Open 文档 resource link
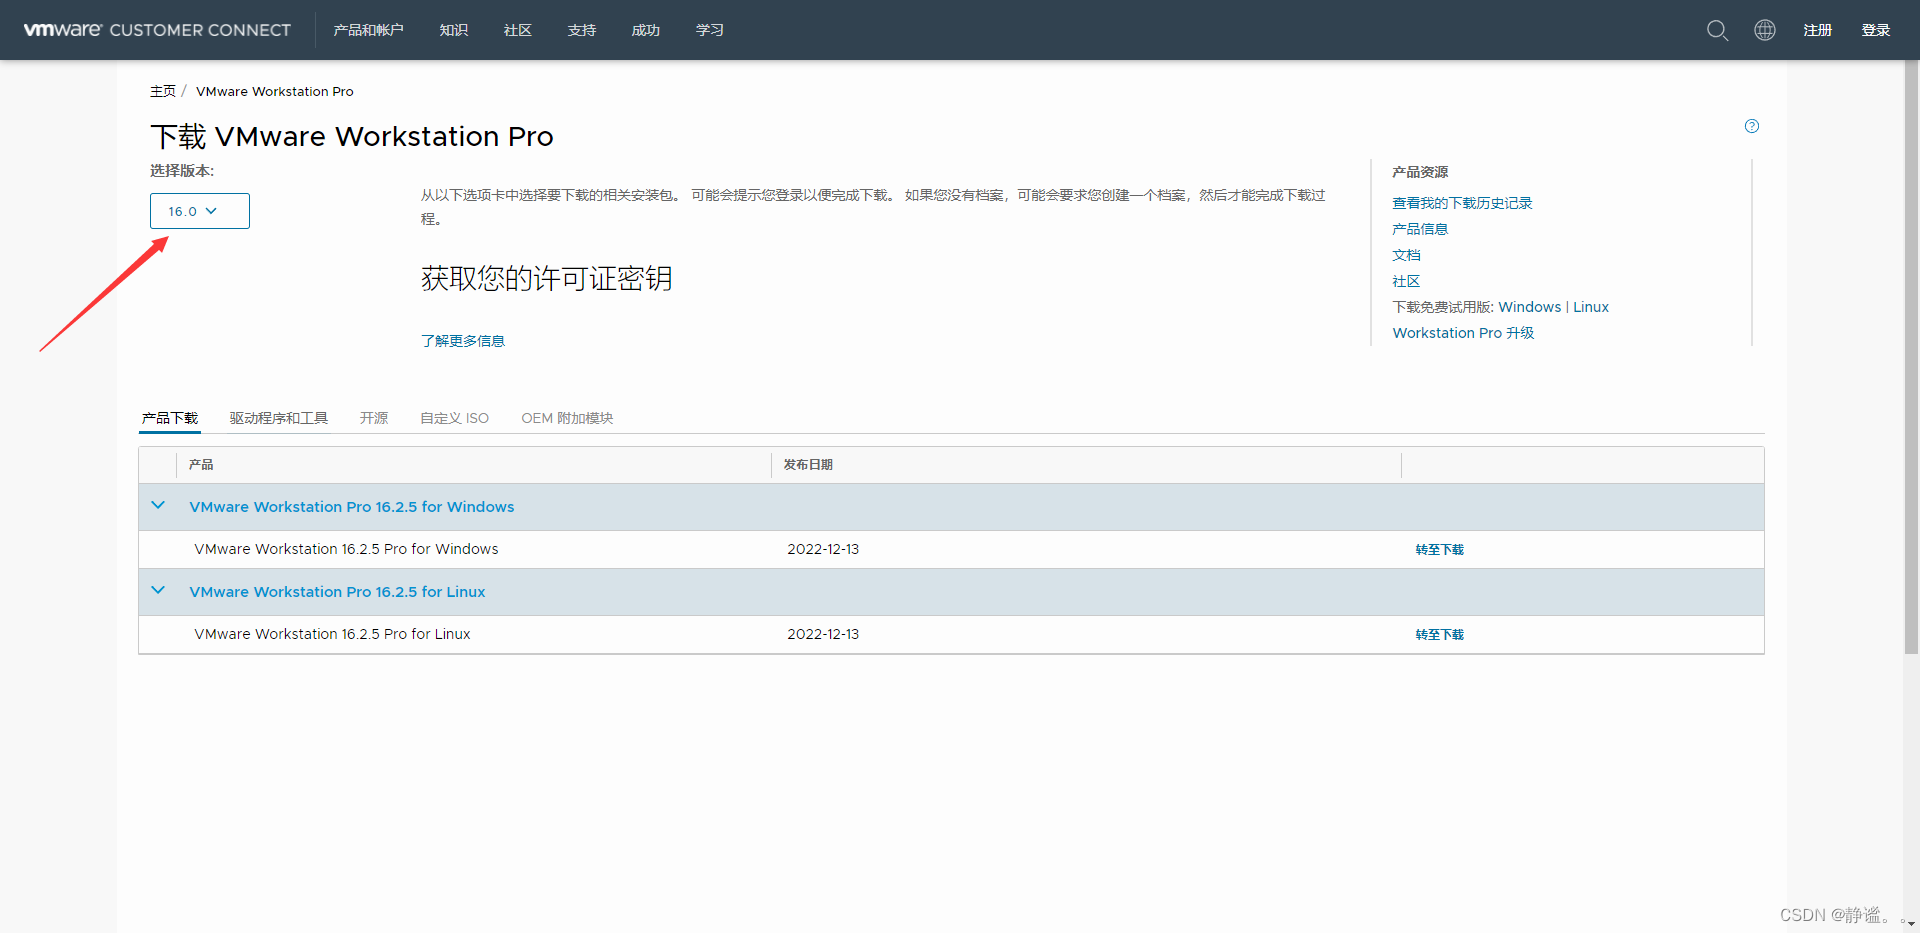The image size is (1920, 933). click(1406, 255)
